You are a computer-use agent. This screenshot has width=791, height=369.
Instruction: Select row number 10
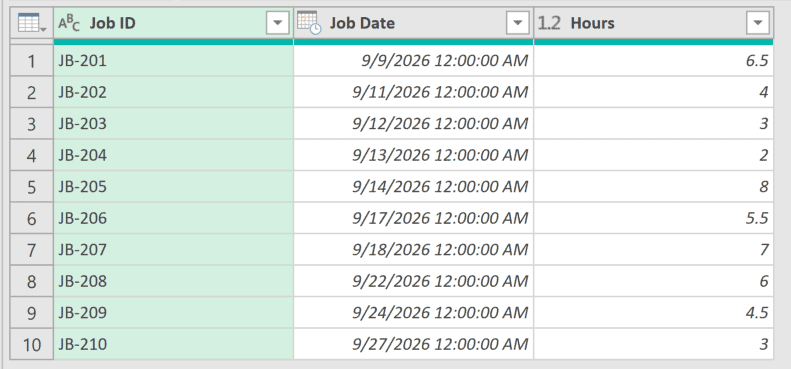[x=32, y=344]
